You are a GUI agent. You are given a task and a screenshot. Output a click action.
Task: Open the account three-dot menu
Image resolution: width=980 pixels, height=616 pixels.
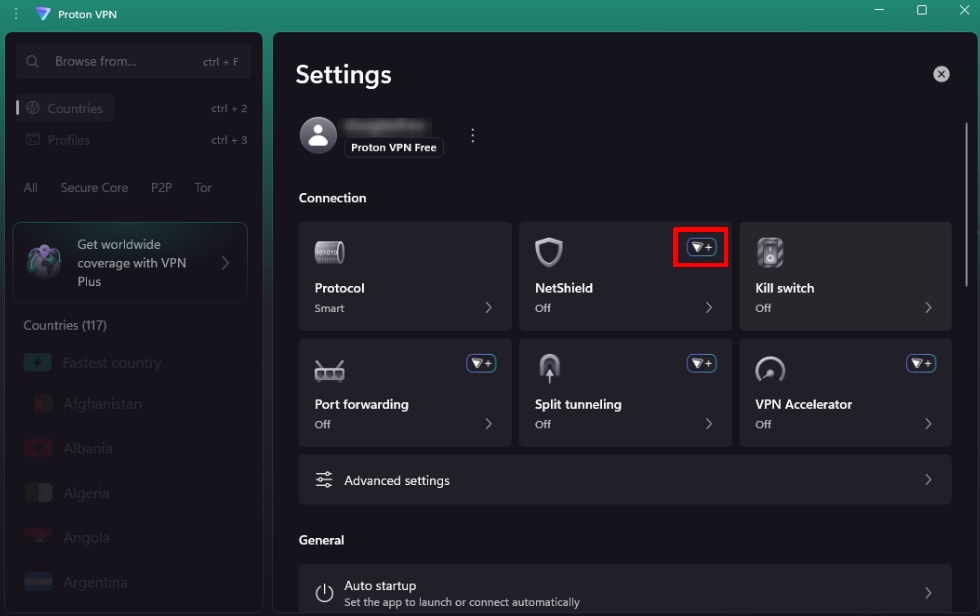click(472, 135)
